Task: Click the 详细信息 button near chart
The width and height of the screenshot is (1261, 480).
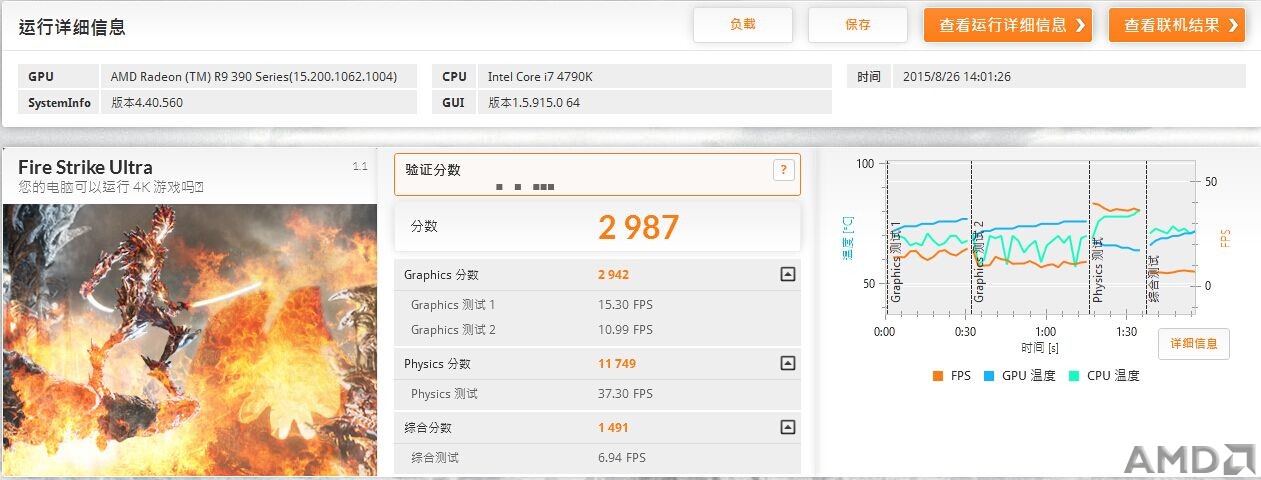Action: [x=1194, y=344]
